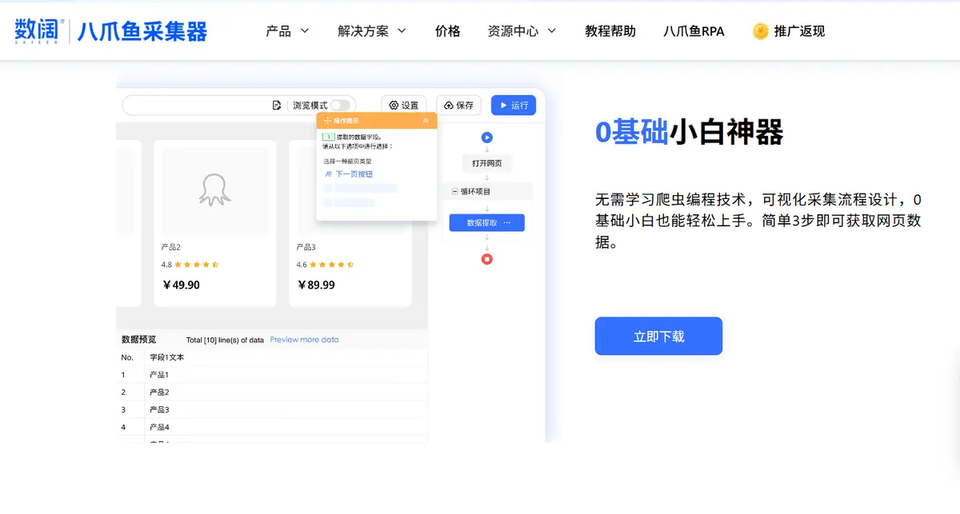Select the 产品2 table row
This screenshot has width=960, height=514.
pos(272,392)
